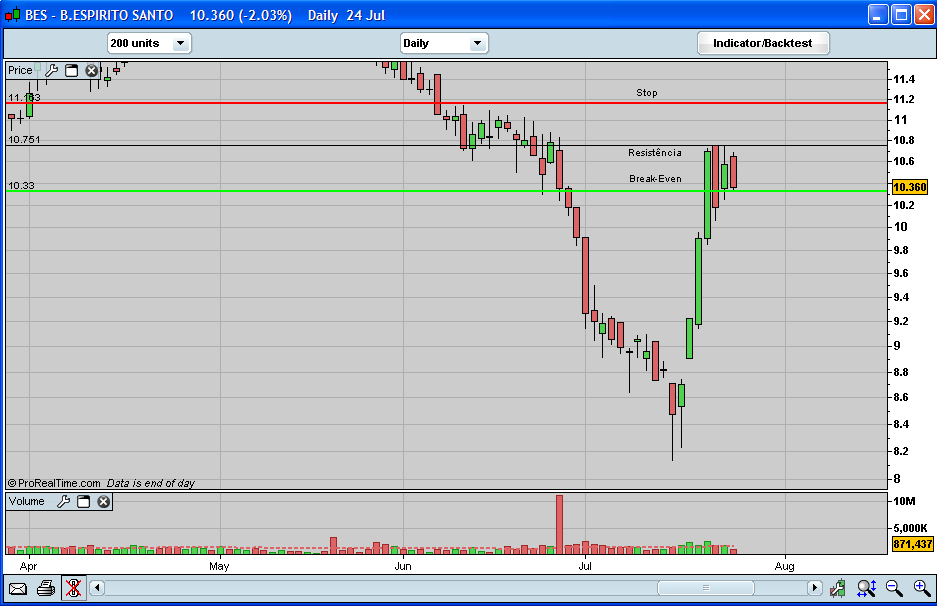Maximize the Volume panel window icon

click(x=84, y=501)
